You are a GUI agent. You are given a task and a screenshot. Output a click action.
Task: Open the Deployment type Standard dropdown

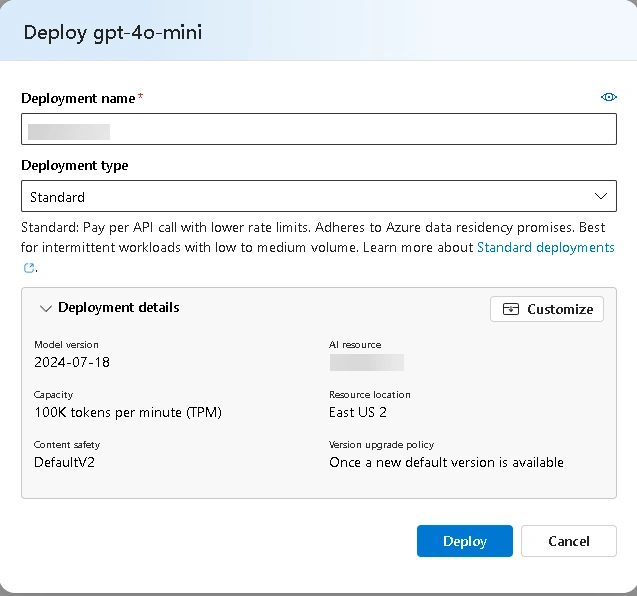(319, 196)
